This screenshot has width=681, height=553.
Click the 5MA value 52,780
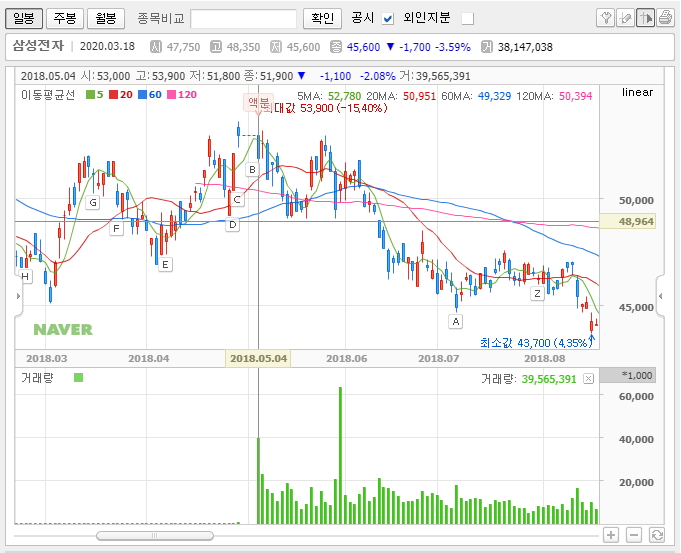(x=344, y=96)
